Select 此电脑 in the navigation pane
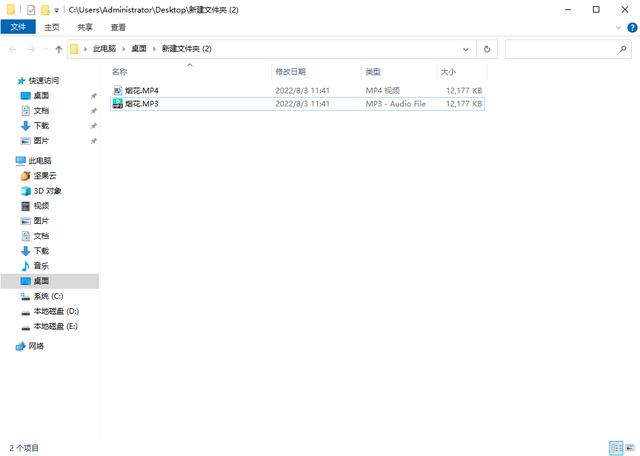The width and height of the screenshot is (640, 456). [40, 161]
